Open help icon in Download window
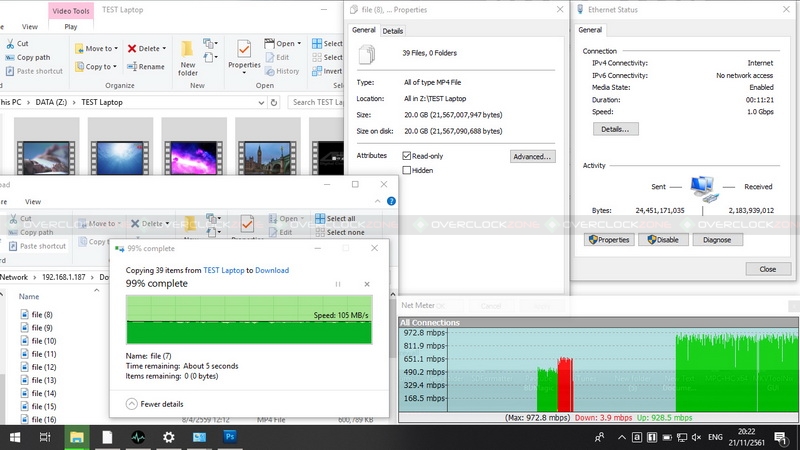Screen dimensions: 800x450 [x=391, y=201]
